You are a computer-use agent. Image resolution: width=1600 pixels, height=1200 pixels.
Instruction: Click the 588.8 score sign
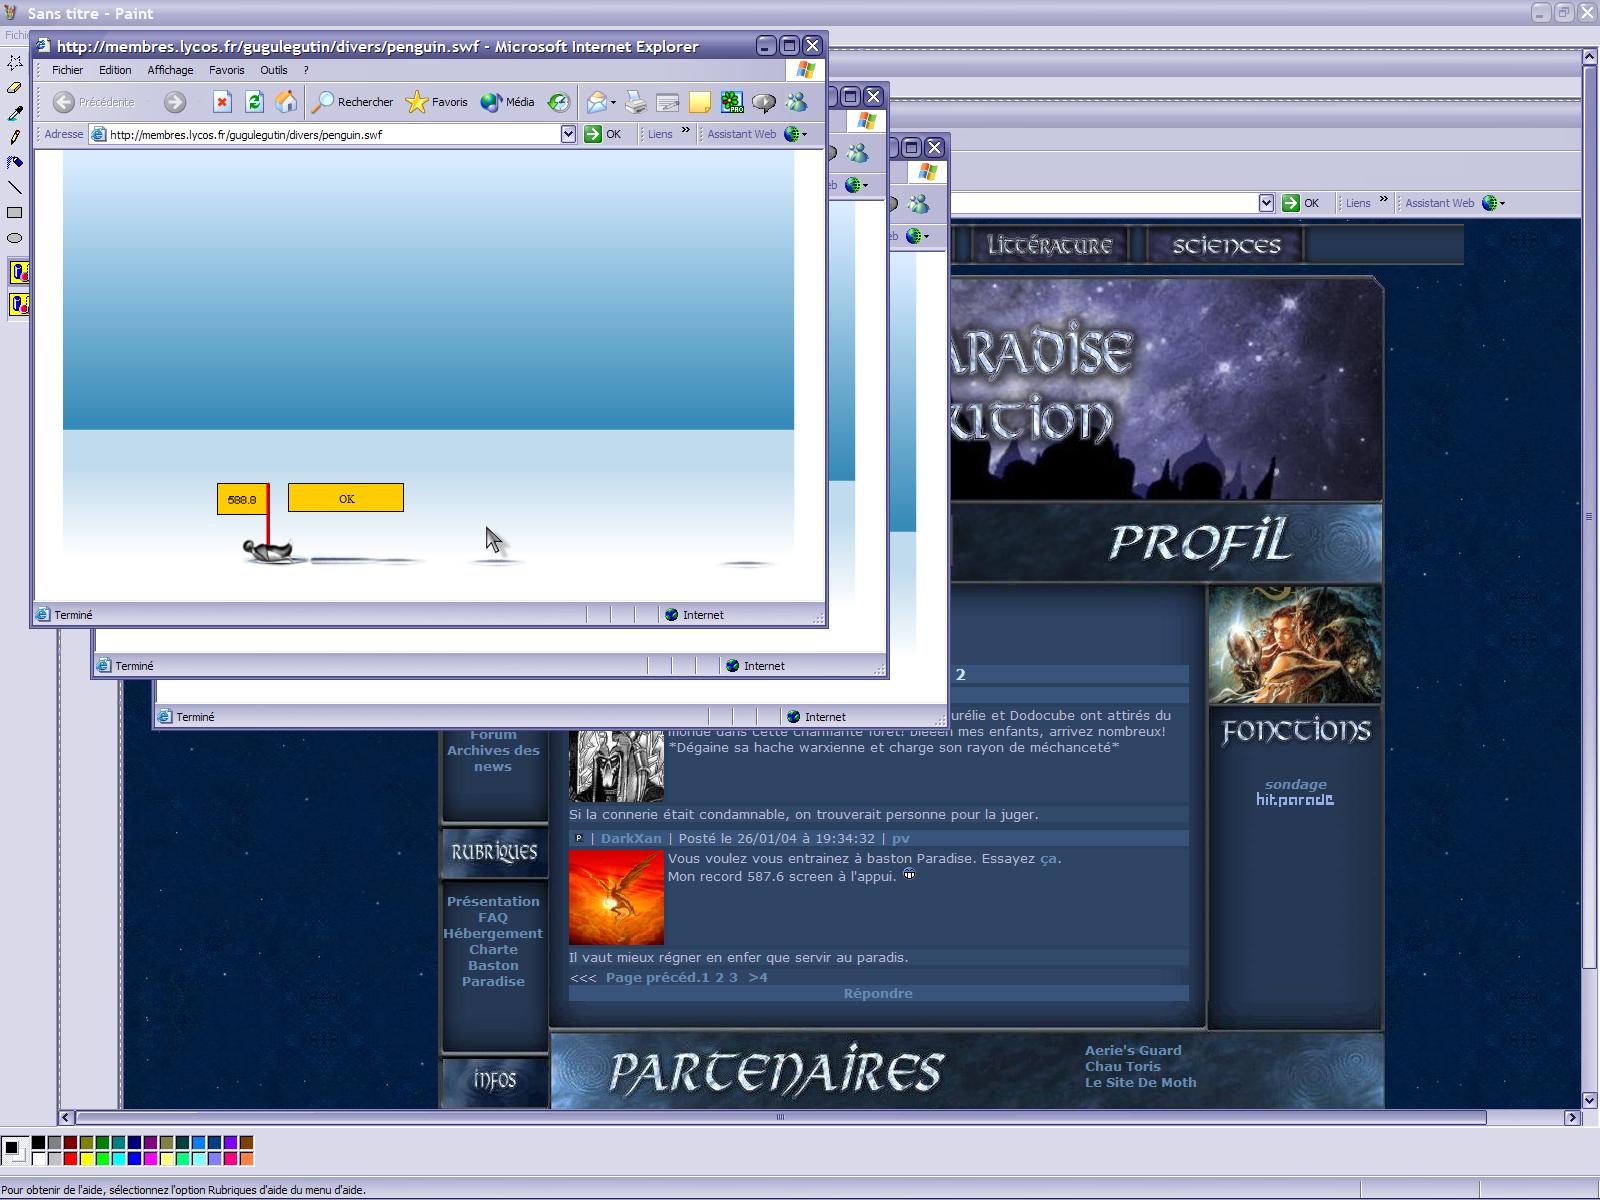click(x=242, y=499)
